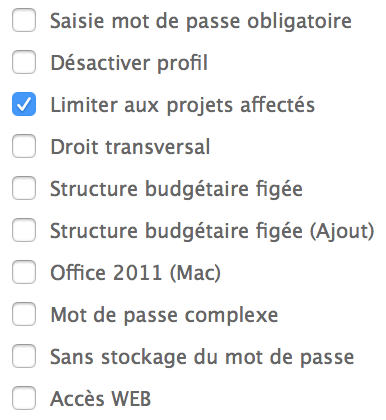Enable Saisie mot de passe obligatoire checkbox
This screenshot has width=386, height=420.
pyautogui.click(x=24, y=20)
